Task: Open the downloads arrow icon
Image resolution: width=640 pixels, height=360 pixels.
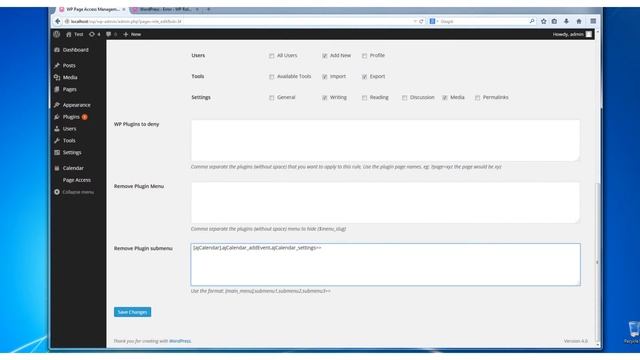Action: click(x=566, y=21)
